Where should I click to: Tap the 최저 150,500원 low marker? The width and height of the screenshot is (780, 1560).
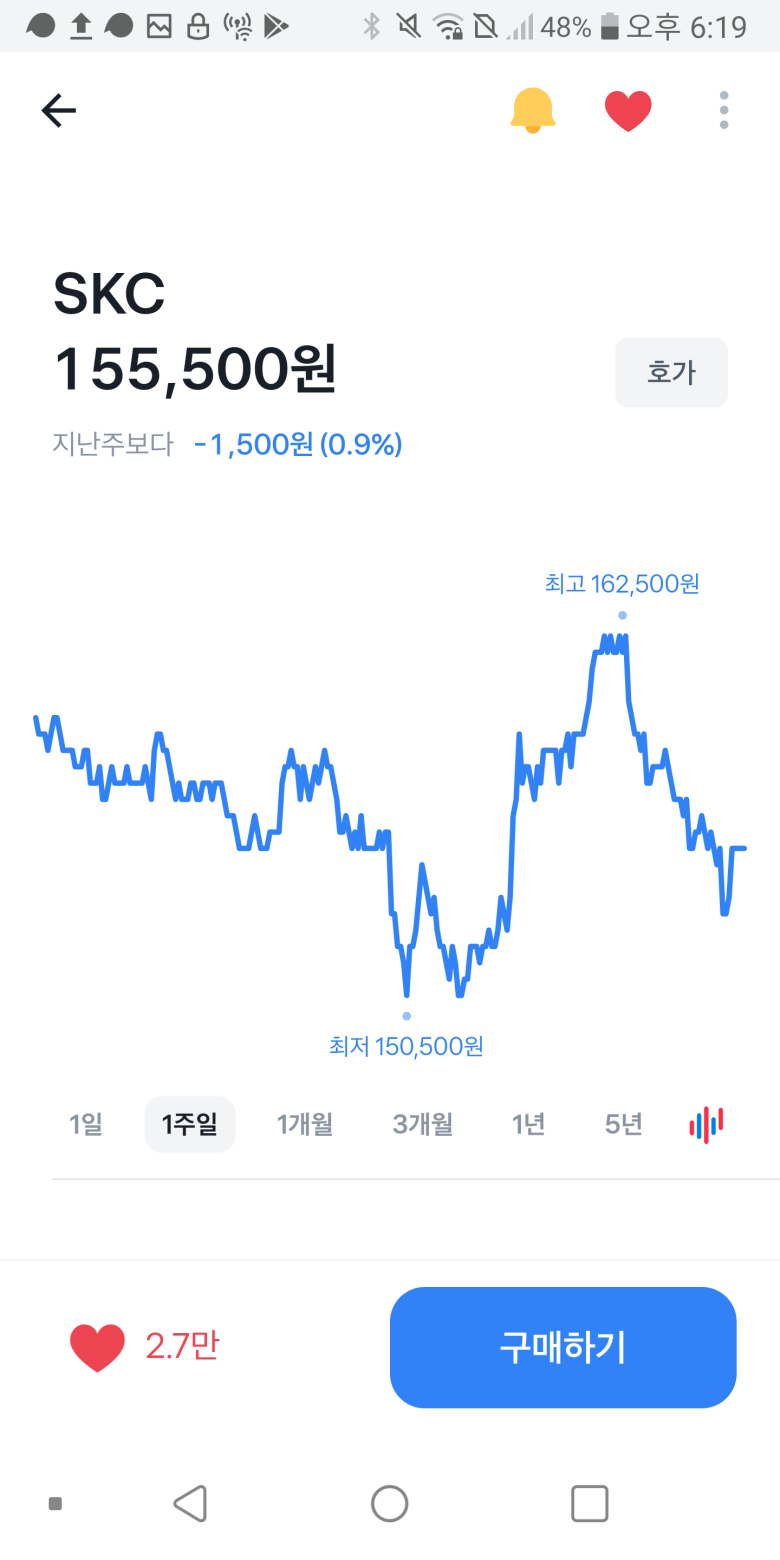[406, 1046]
